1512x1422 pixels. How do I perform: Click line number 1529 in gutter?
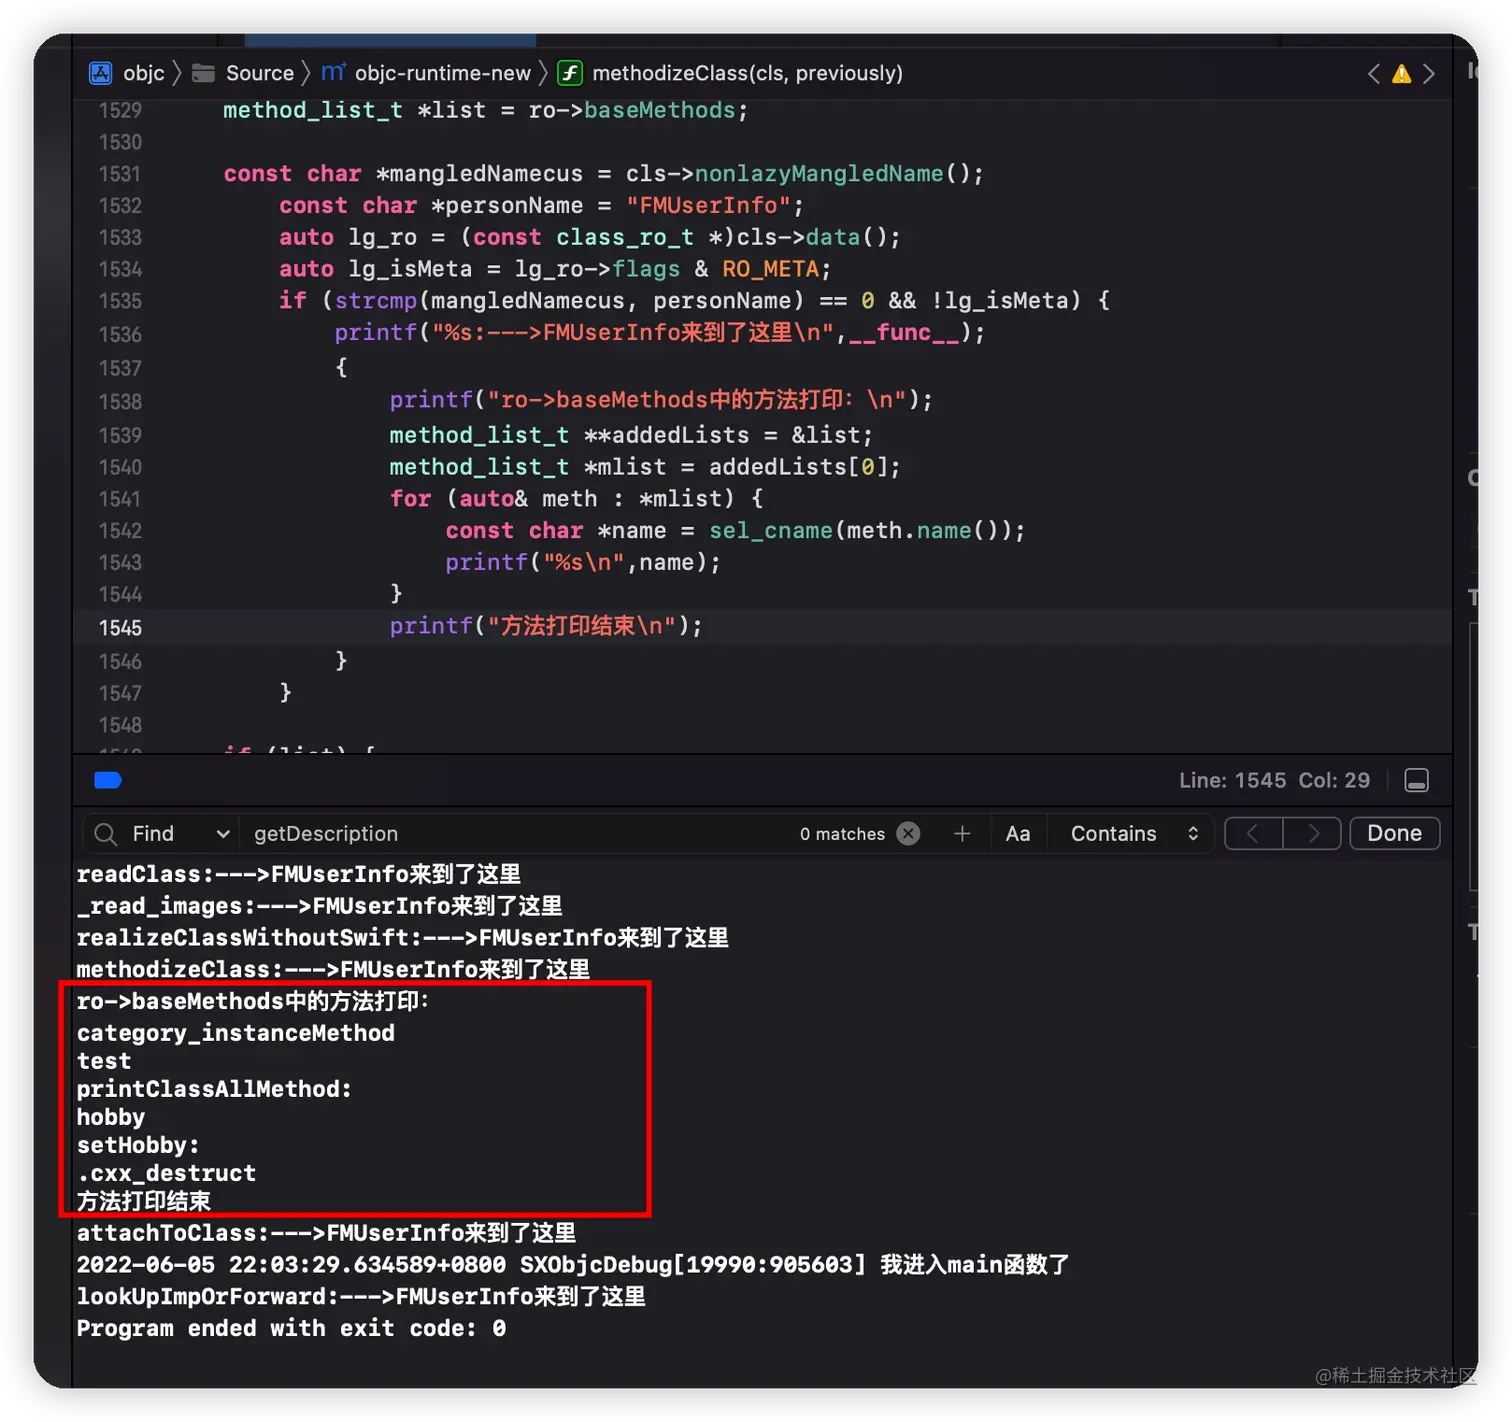click(120, 110)
